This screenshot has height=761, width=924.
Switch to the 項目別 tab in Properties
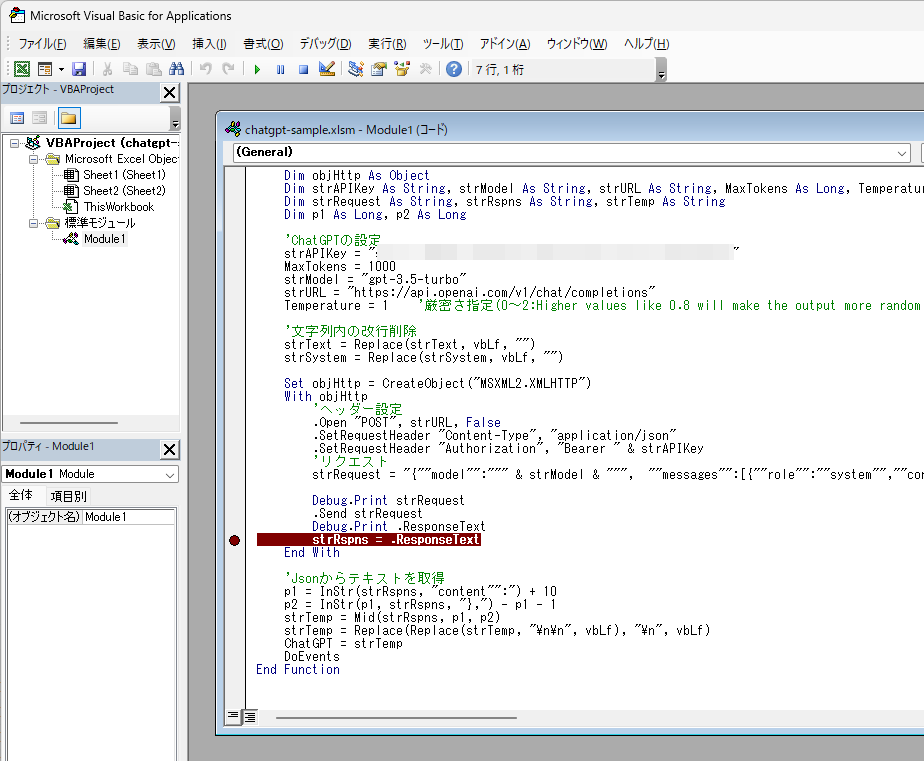point(68,496)
